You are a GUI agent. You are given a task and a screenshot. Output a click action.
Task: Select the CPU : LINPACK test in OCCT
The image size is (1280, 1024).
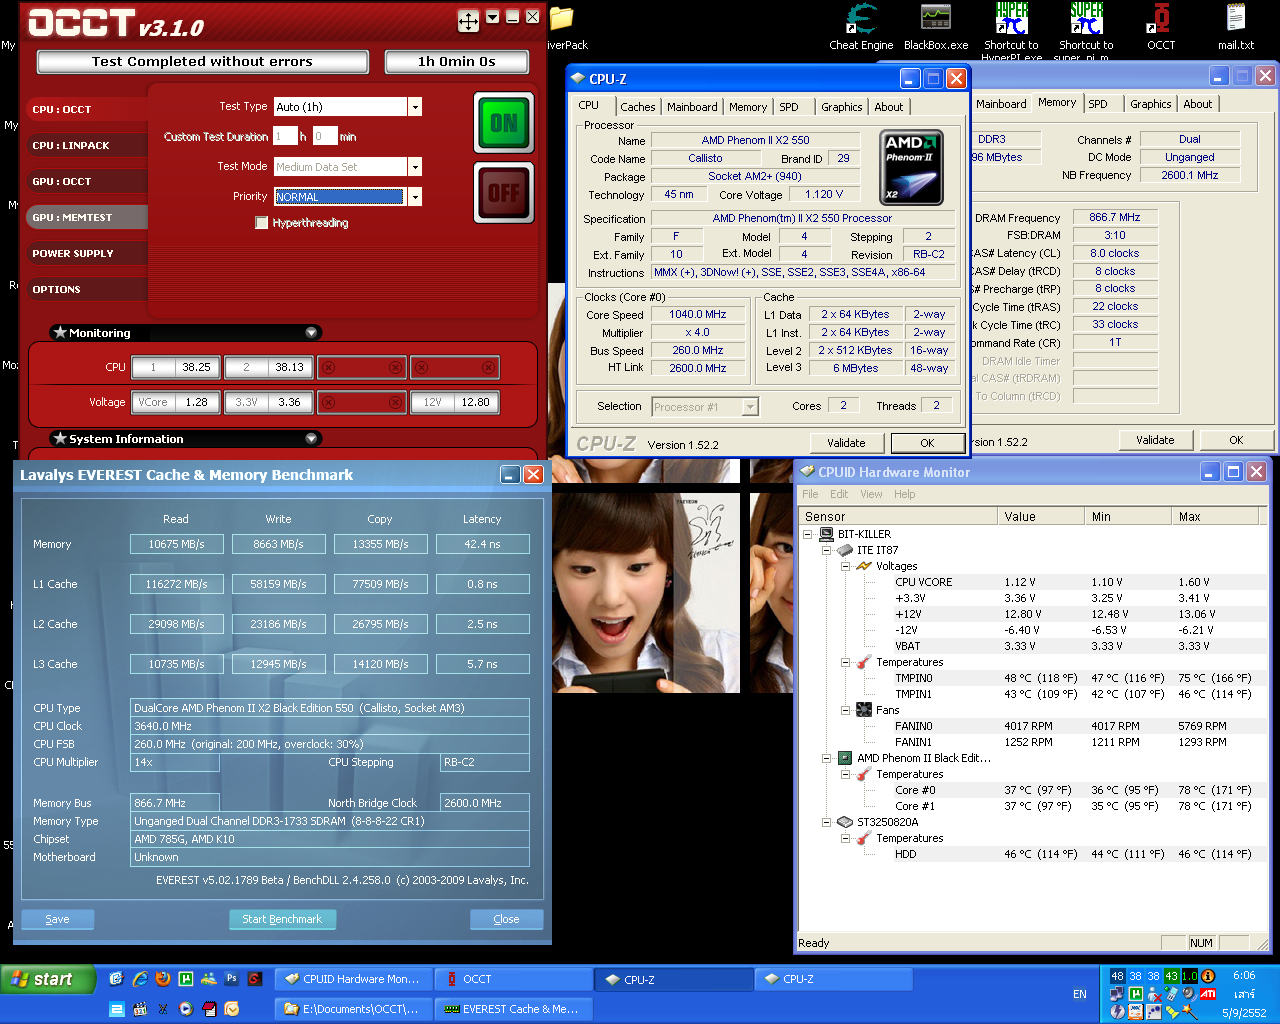[x=88, y=146]
